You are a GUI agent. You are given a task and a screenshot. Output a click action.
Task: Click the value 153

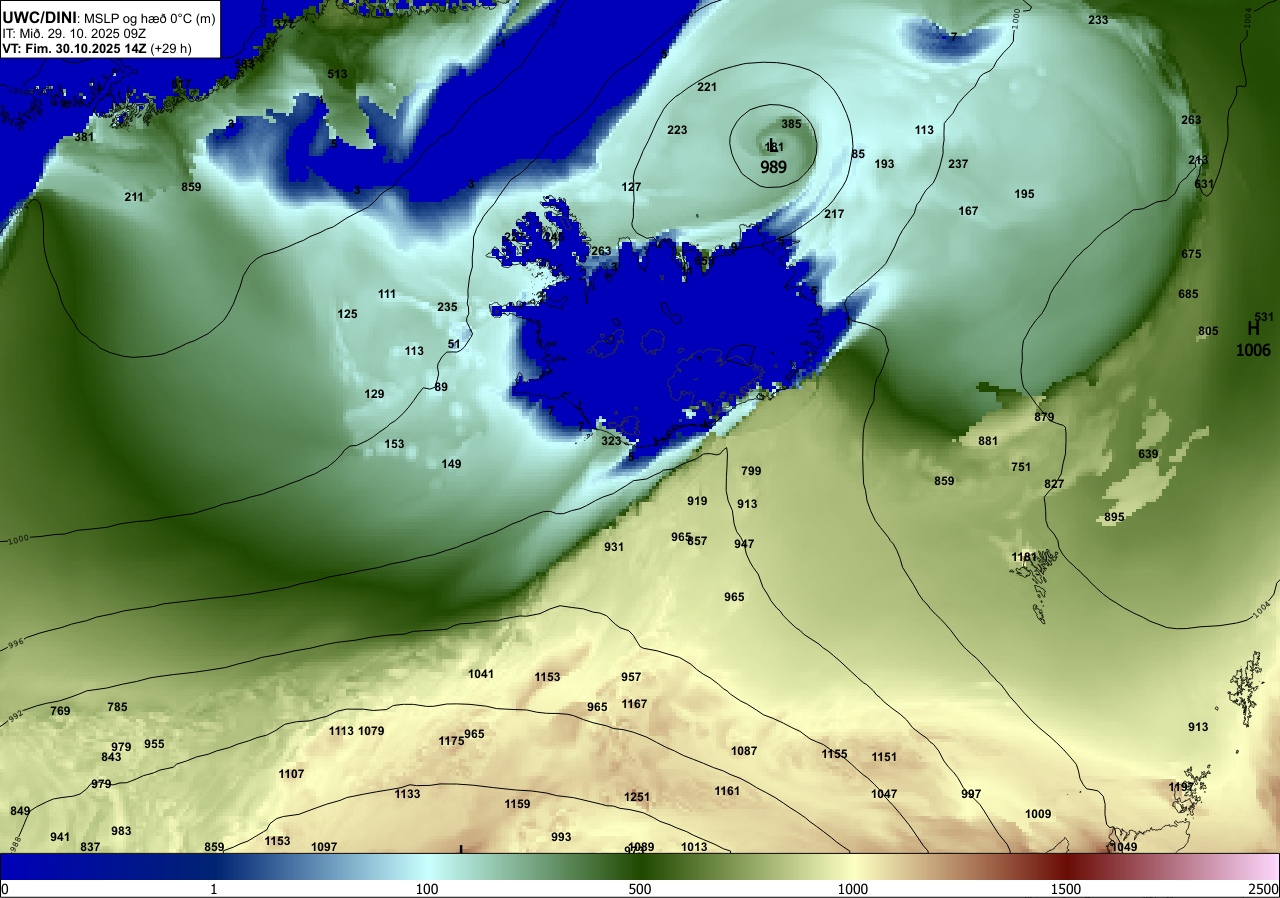pos(394,444)
